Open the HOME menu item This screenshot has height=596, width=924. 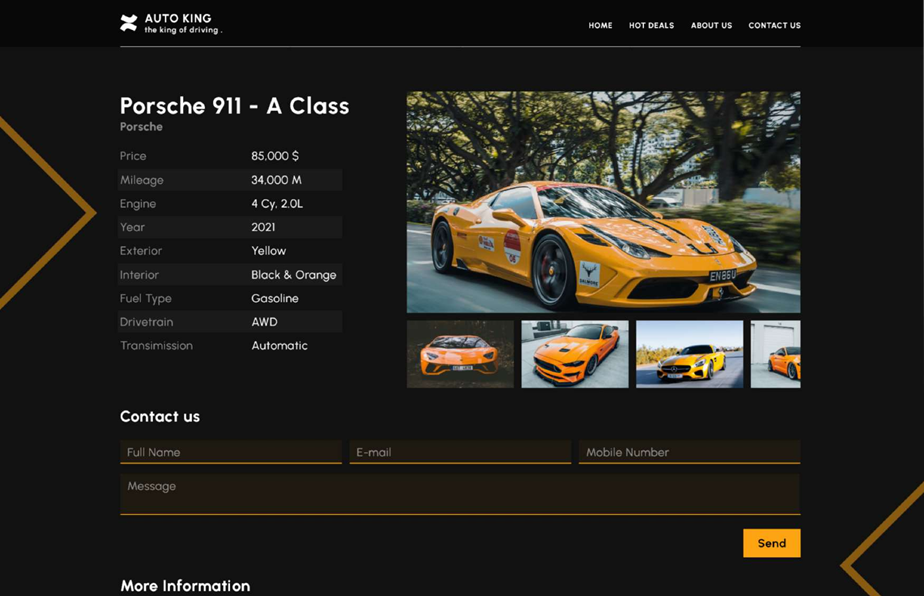(x=600, y=25)
